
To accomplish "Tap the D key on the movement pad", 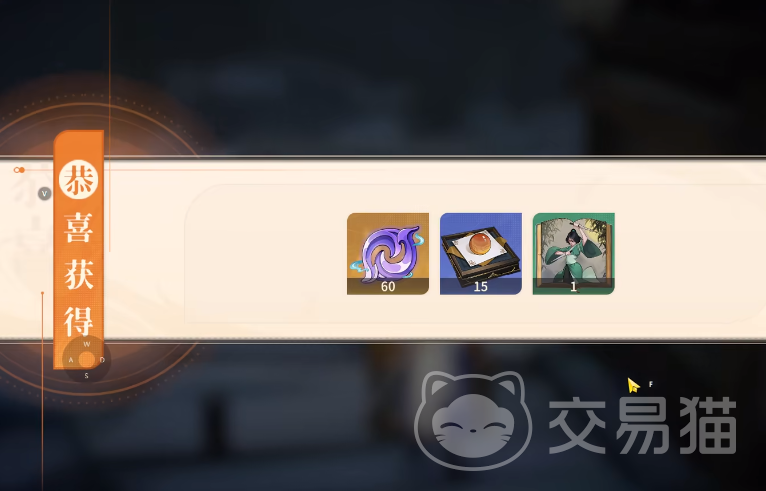I will (102, 360).
